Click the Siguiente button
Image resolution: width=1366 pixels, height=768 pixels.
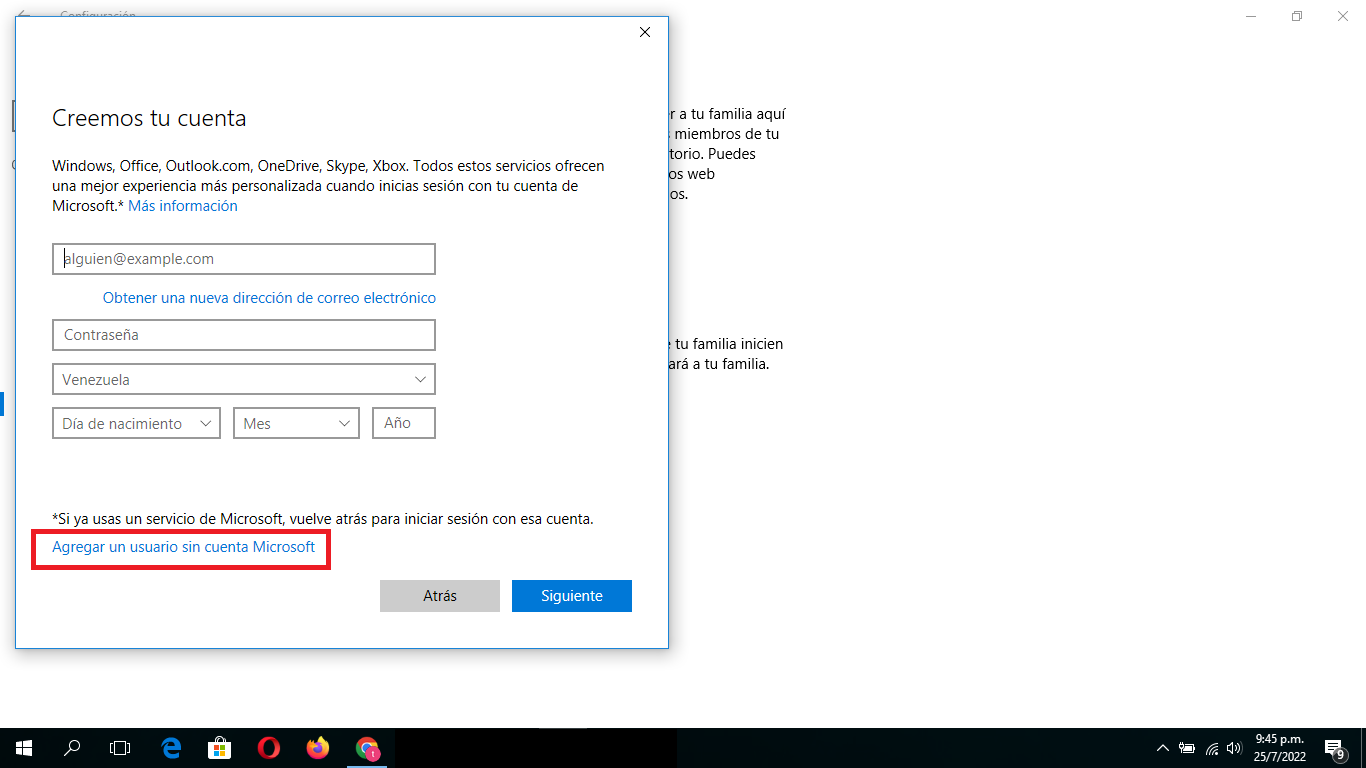(572, 596)
